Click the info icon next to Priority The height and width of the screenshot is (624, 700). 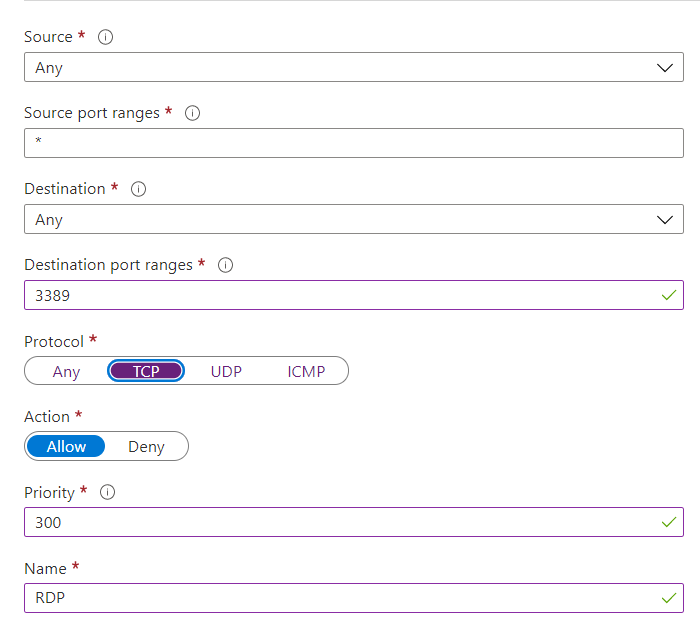108,492
